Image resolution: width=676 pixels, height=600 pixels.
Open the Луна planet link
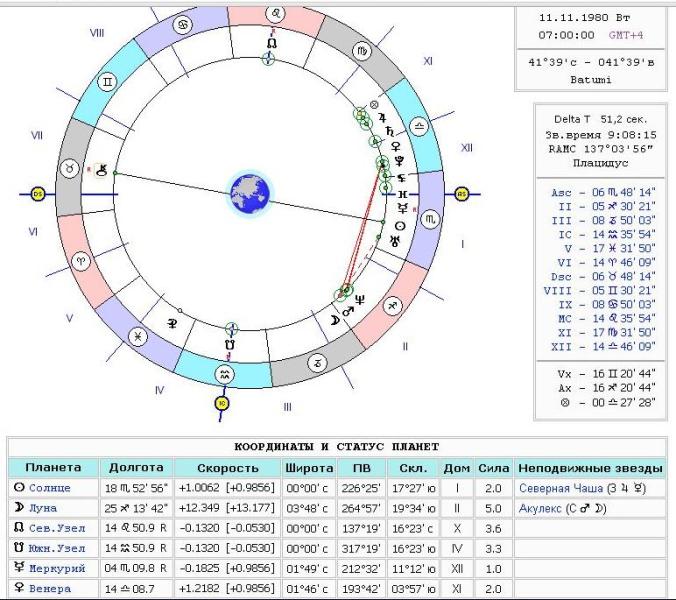tap(43, 508)
